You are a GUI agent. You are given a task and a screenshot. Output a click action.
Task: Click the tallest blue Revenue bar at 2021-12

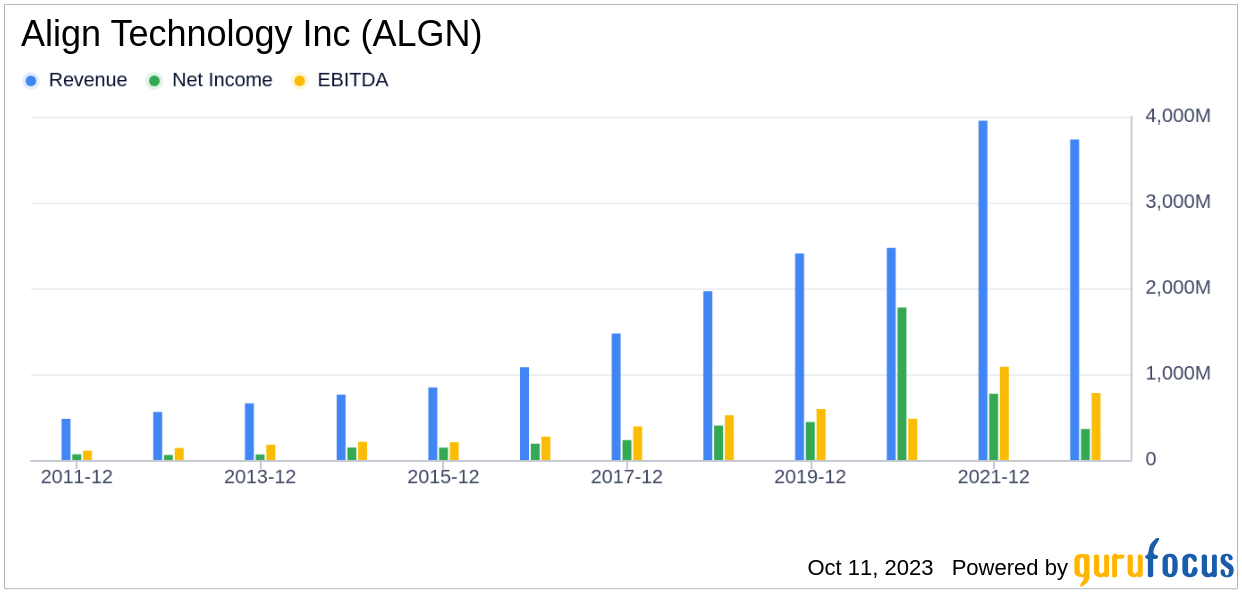click(983, 291)
